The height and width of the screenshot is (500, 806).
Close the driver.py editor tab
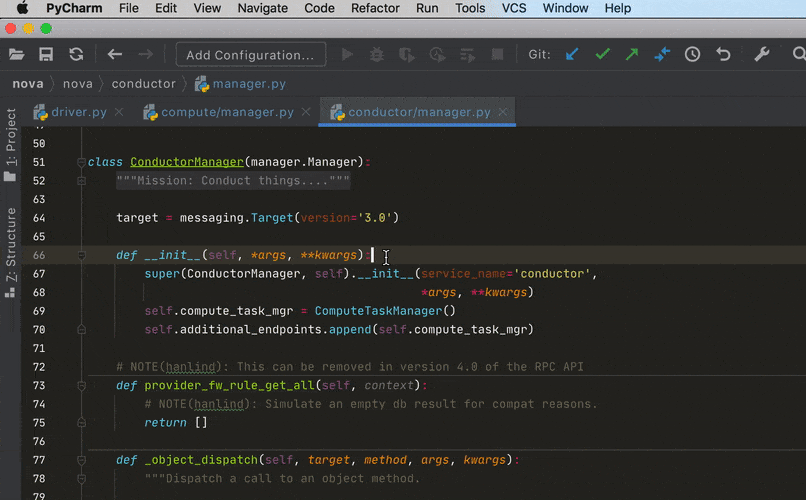(x=118, y=113)
